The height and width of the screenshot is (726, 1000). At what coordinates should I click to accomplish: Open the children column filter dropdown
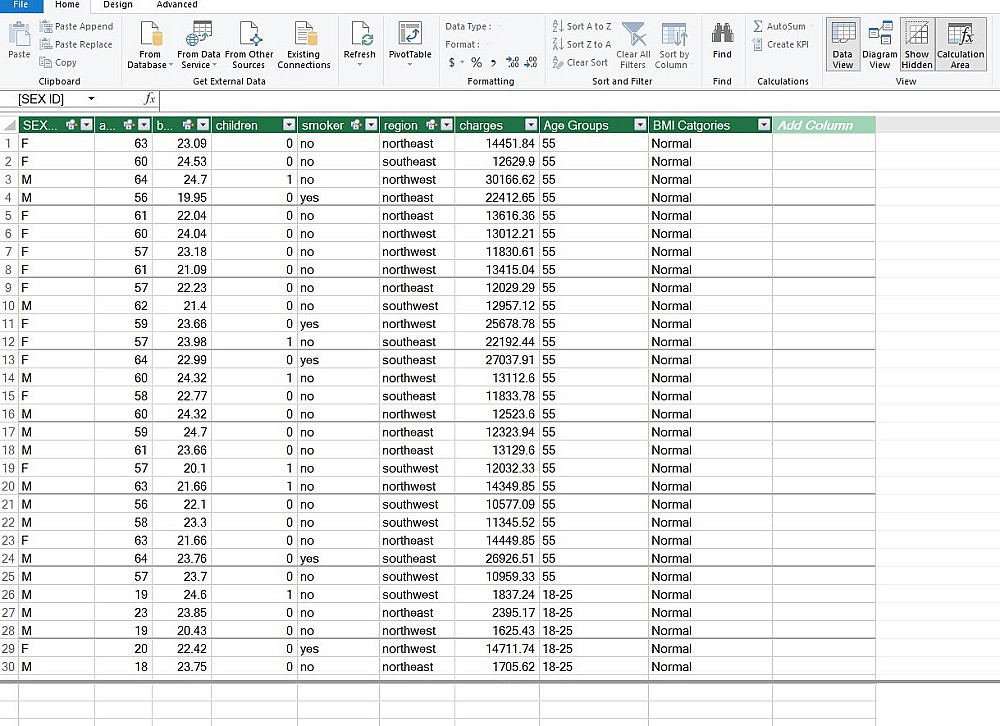click(289, 125)
